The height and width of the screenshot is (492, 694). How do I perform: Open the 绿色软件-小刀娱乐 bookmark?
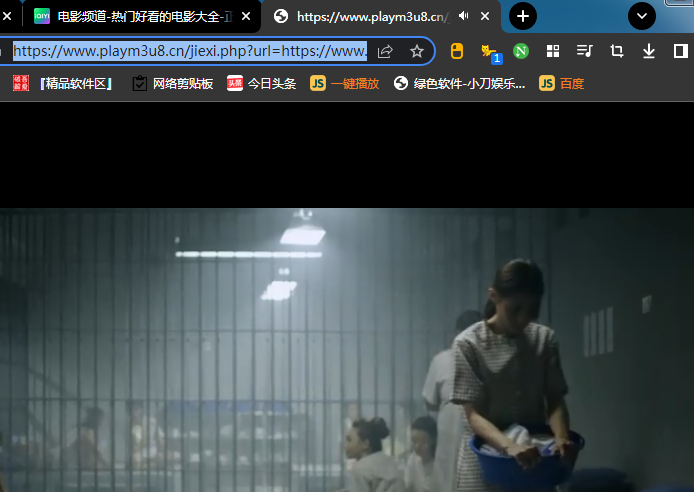click(x=459, y=83)
